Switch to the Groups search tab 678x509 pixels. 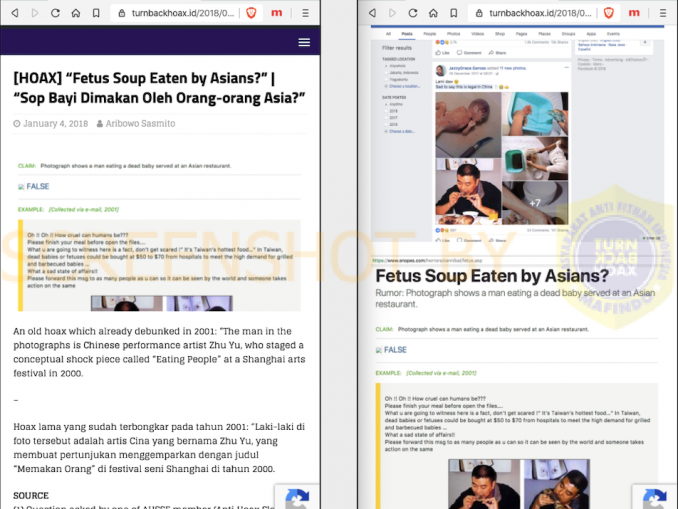(x=568, y=34)
